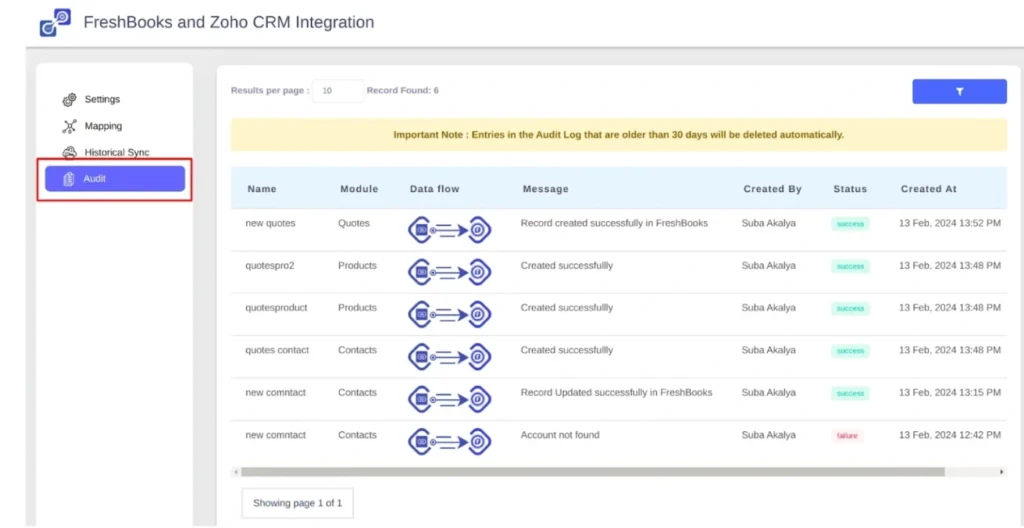Click data flow icon for new quotes row
This screenshot has height=528, width=1024.
tap(450, 230)
